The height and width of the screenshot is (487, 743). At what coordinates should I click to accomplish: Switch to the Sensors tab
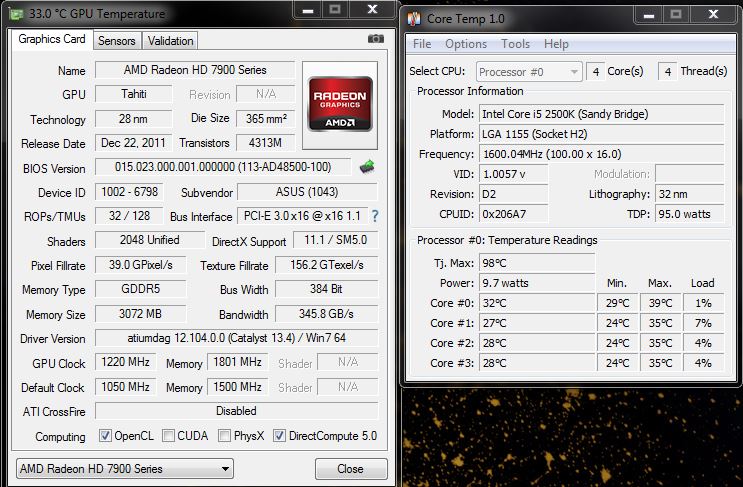(x=117, y=41)
